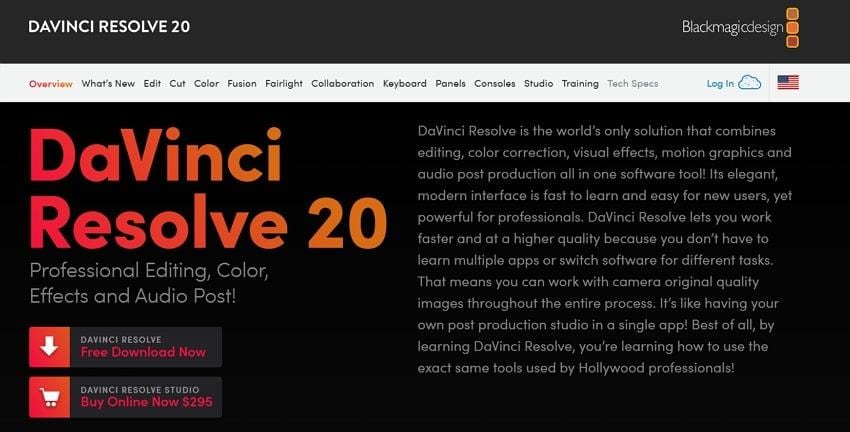Viewport: 850px width, 432px height.
Task: Open the Fusion tab
Action: pos(242,83)
